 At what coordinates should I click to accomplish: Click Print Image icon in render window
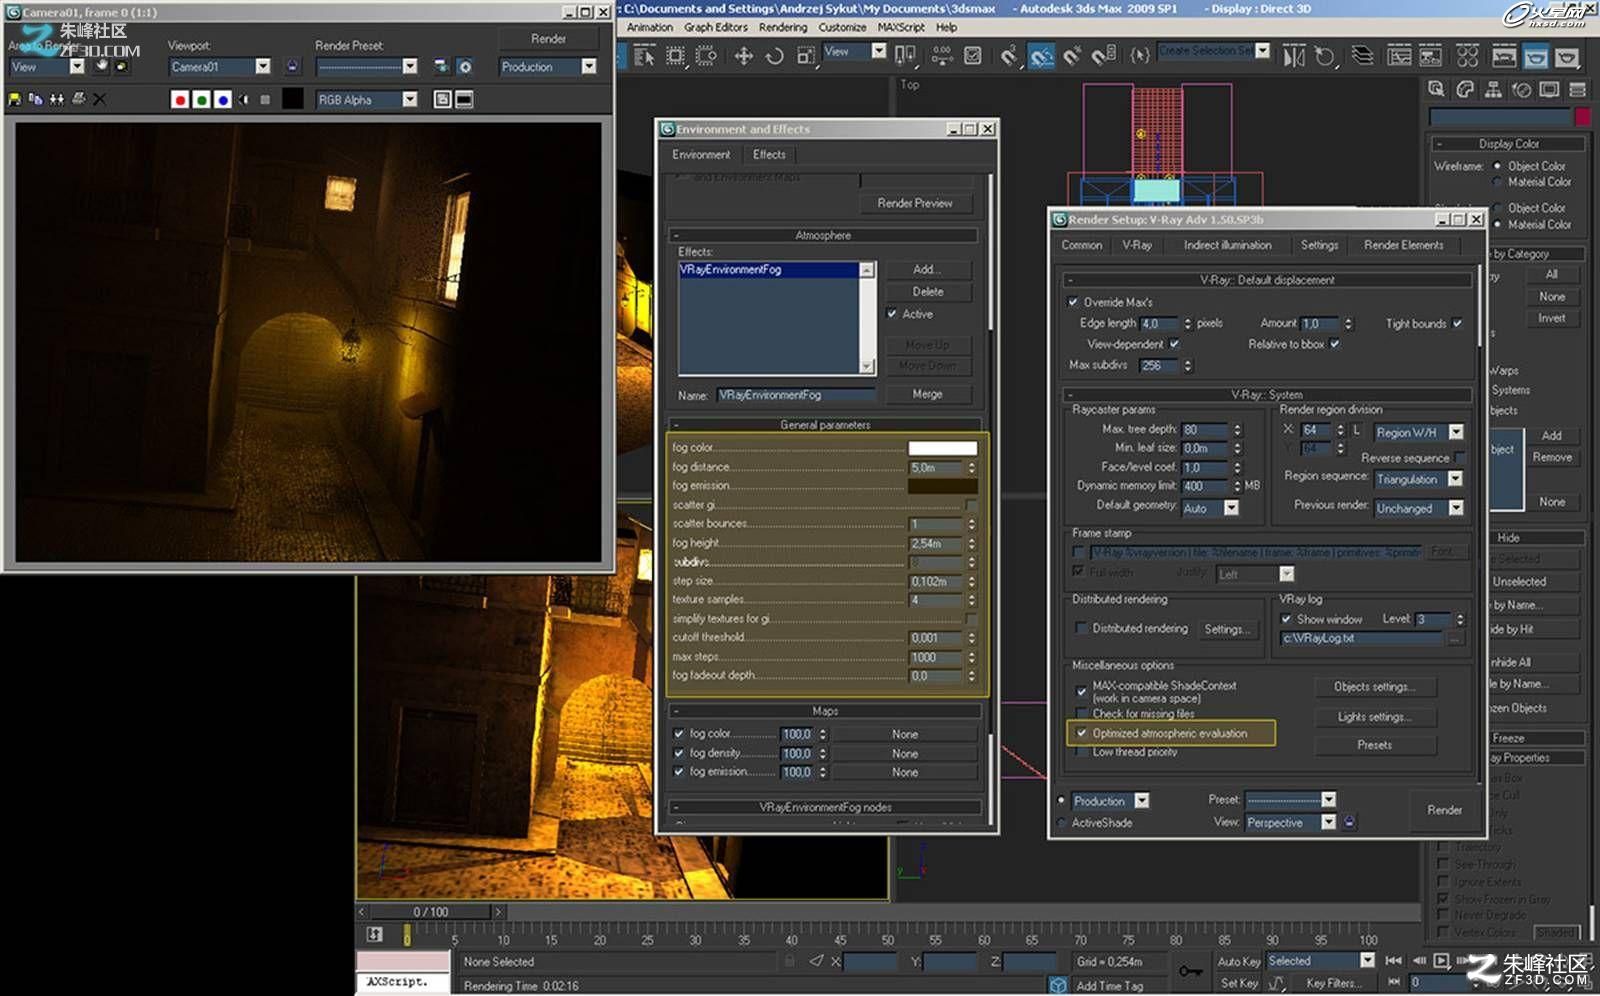78,99
